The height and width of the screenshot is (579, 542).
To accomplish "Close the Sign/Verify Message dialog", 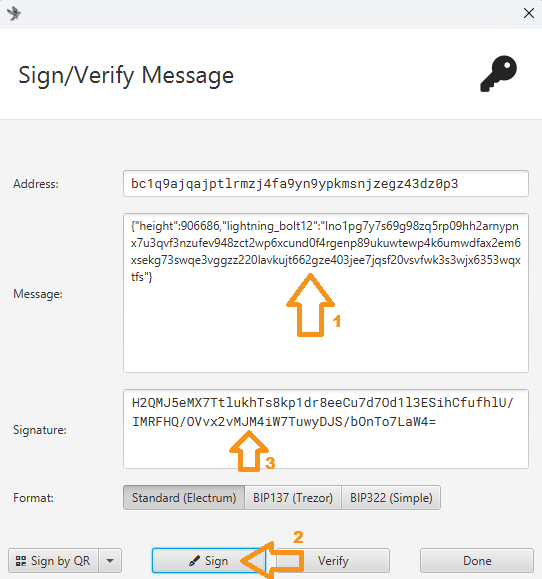I will click(x=529, y=13).
